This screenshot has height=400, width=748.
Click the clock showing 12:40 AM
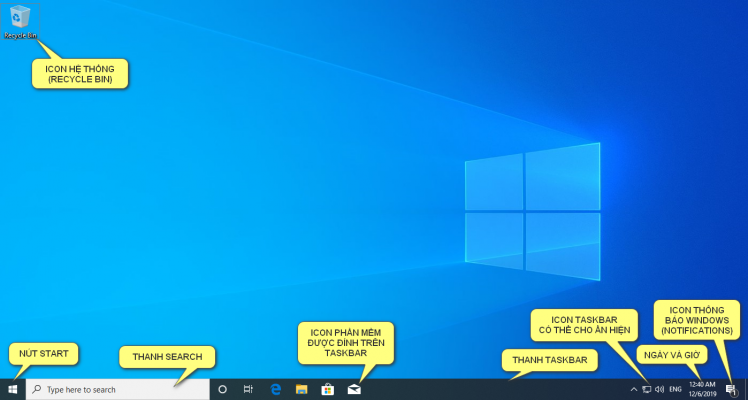702,389
